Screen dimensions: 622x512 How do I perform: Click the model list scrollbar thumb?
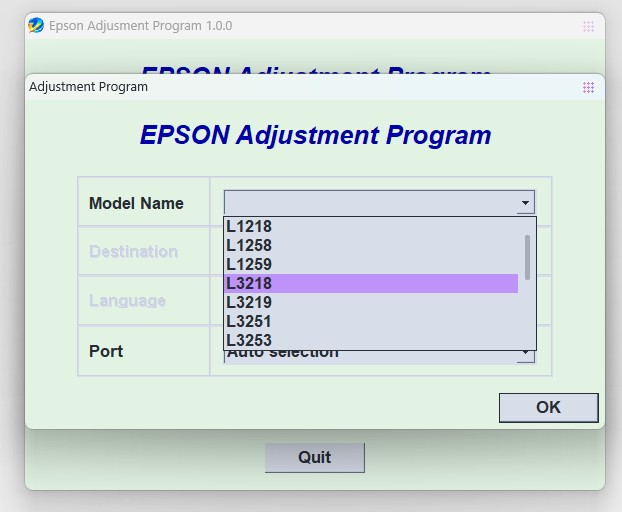pyautogui.click(x=527, y=257)
